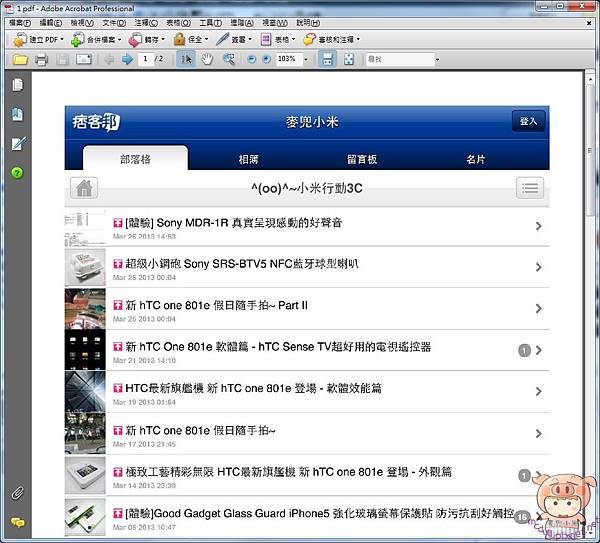Open the 說明(H) menu

pos(308,23)
